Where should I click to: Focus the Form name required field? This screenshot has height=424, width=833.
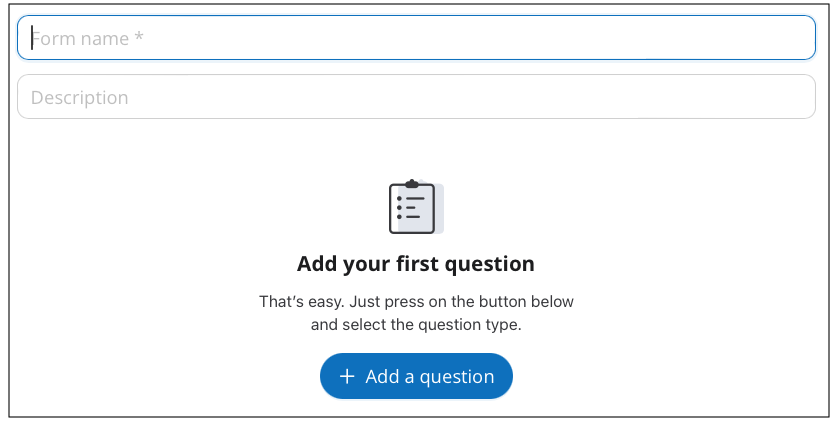(416, 38)
